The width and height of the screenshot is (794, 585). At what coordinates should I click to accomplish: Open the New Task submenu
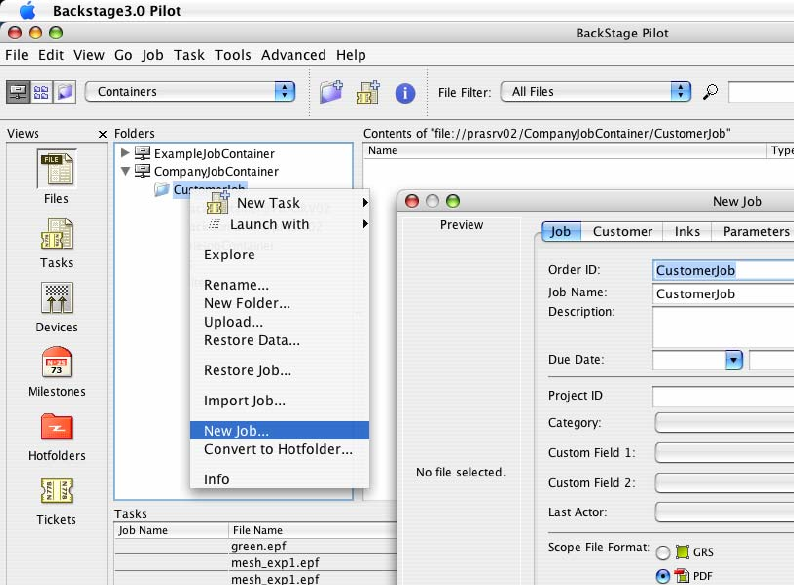[280, 203]
